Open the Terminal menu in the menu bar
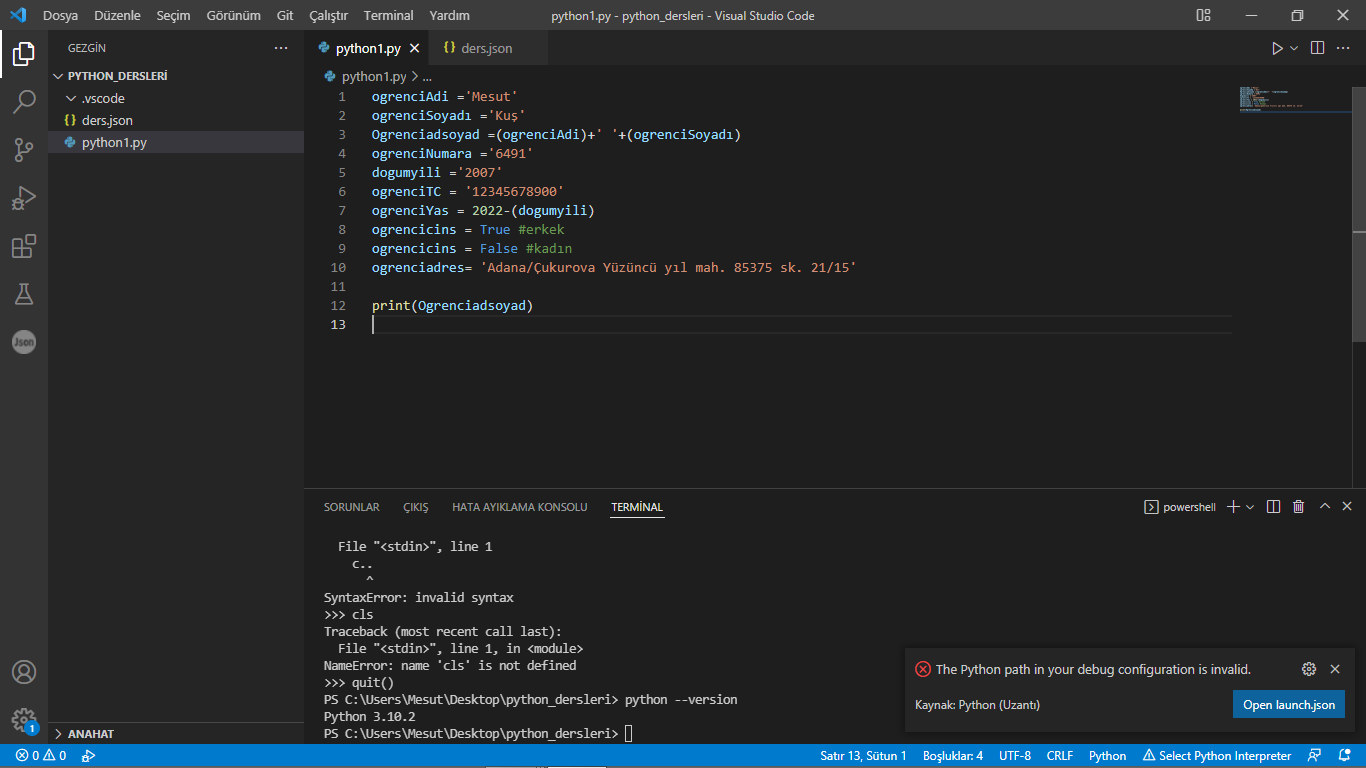 [388, 16]
